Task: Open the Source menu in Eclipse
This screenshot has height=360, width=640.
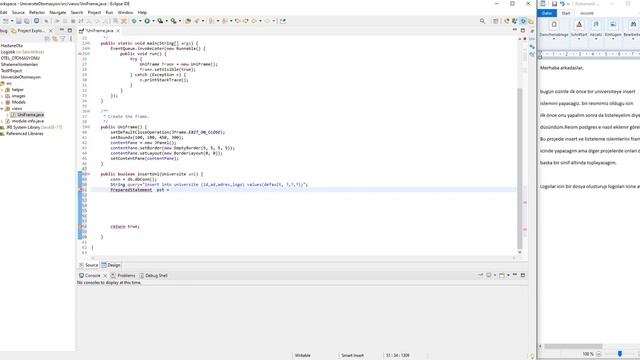Action: [x=18, y=13]
